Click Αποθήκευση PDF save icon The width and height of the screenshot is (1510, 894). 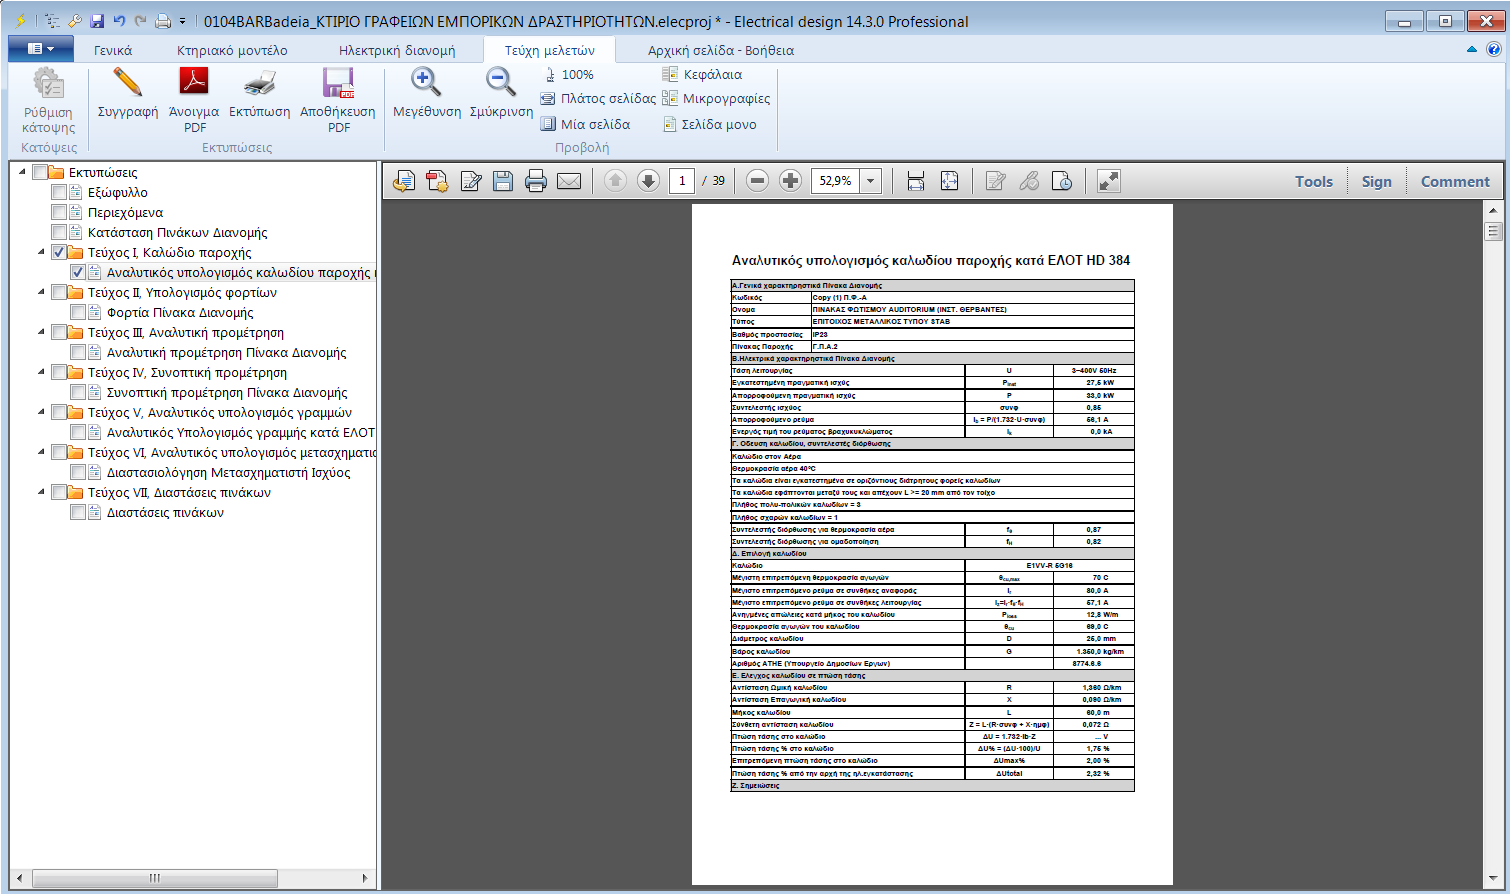coord(338,84)
